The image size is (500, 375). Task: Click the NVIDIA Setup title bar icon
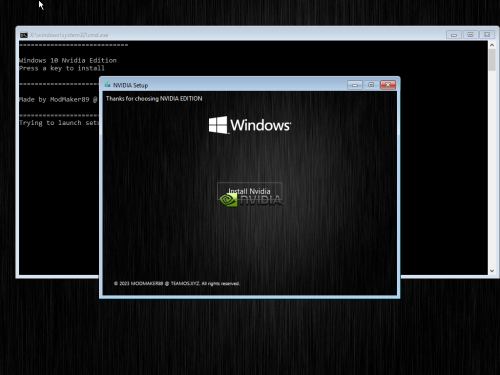107,85
